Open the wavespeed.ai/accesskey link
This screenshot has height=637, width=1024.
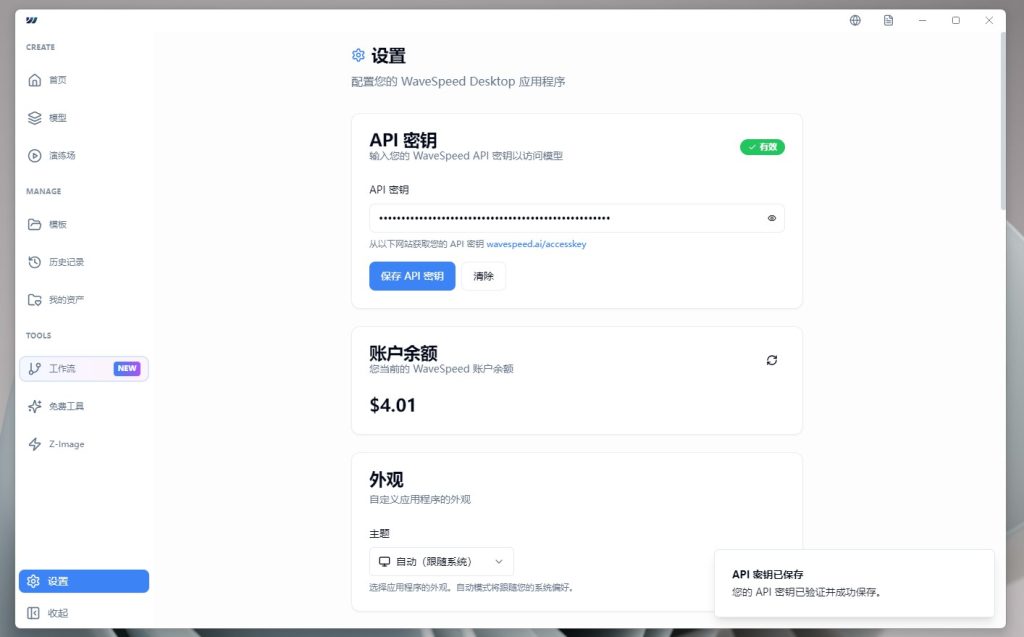536,244
